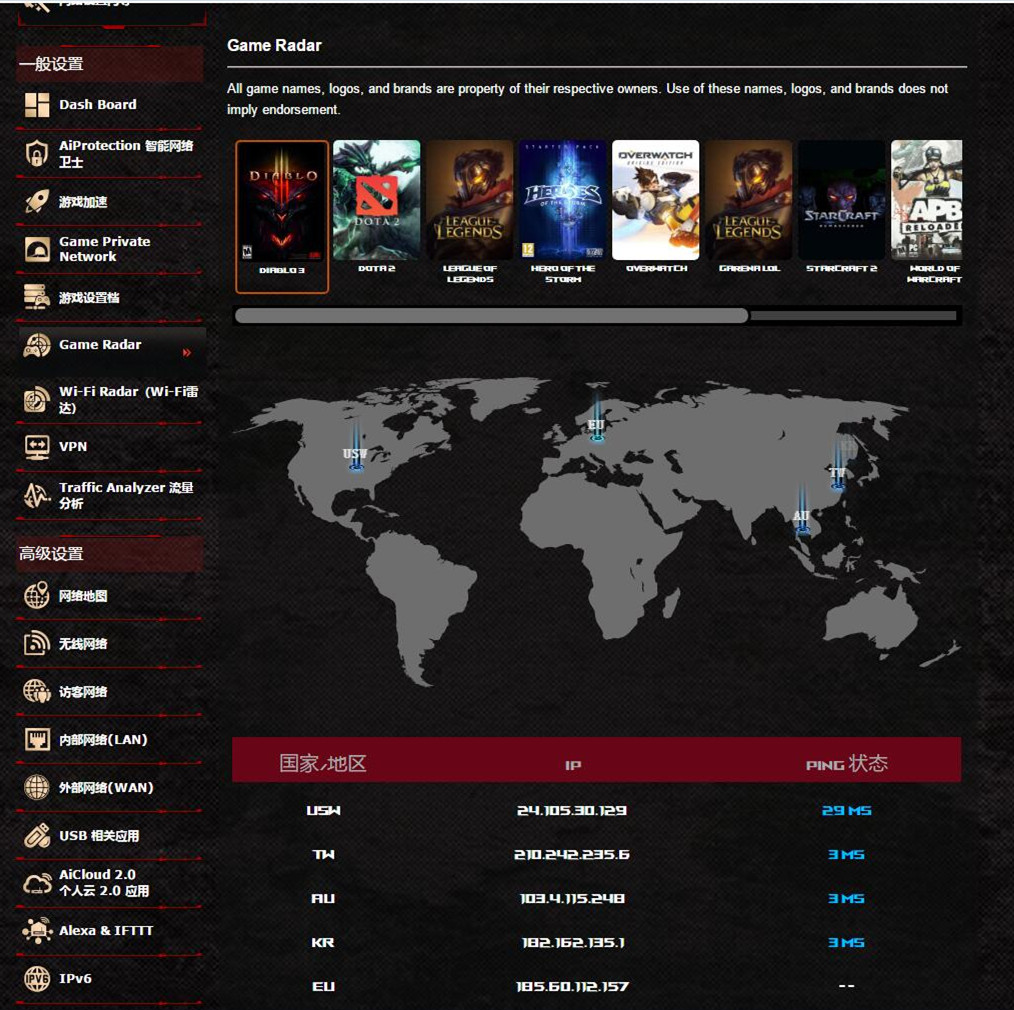1014x1010 pixels.
Task: Click the rocket icon for 游戏加速
Action: pyautogui.click(x=37, y=202)
